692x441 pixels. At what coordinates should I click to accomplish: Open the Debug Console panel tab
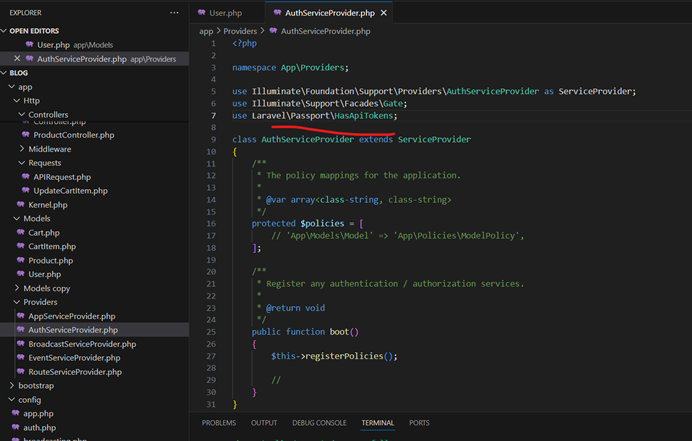click(319, 422)
